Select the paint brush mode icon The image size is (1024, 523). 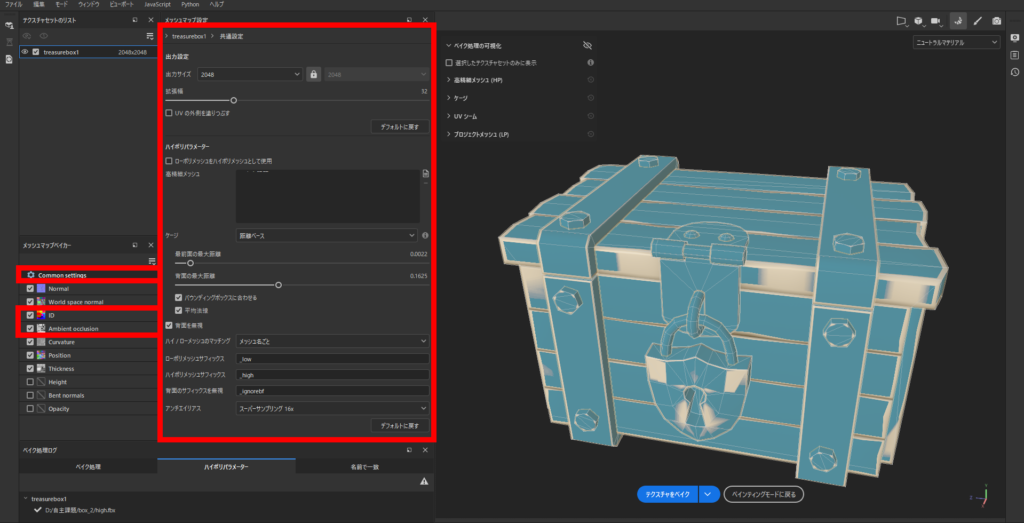978,20
